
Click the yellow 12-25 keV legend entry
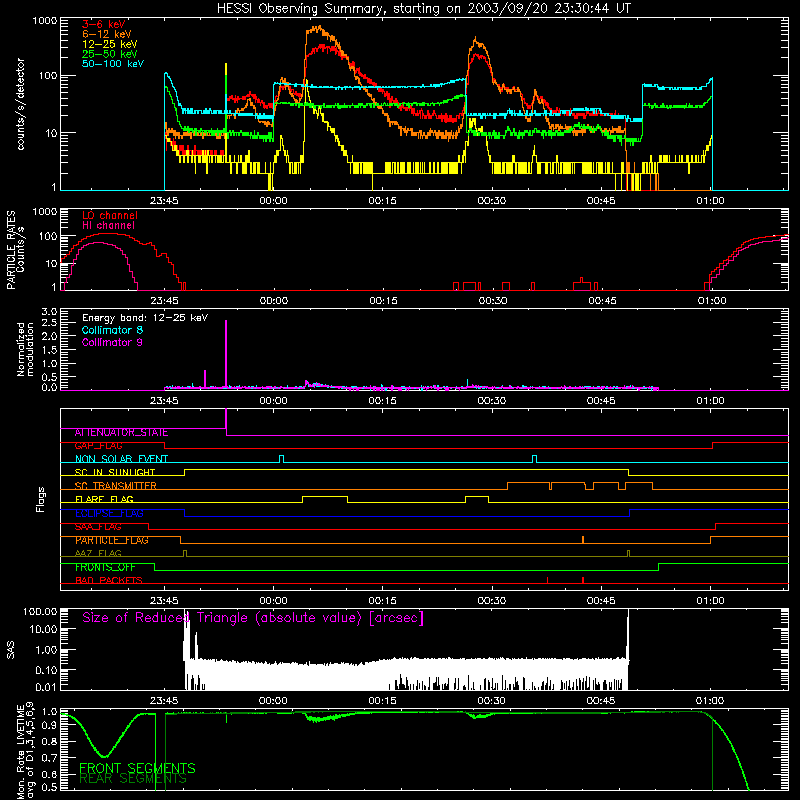(x=110, y=44)
